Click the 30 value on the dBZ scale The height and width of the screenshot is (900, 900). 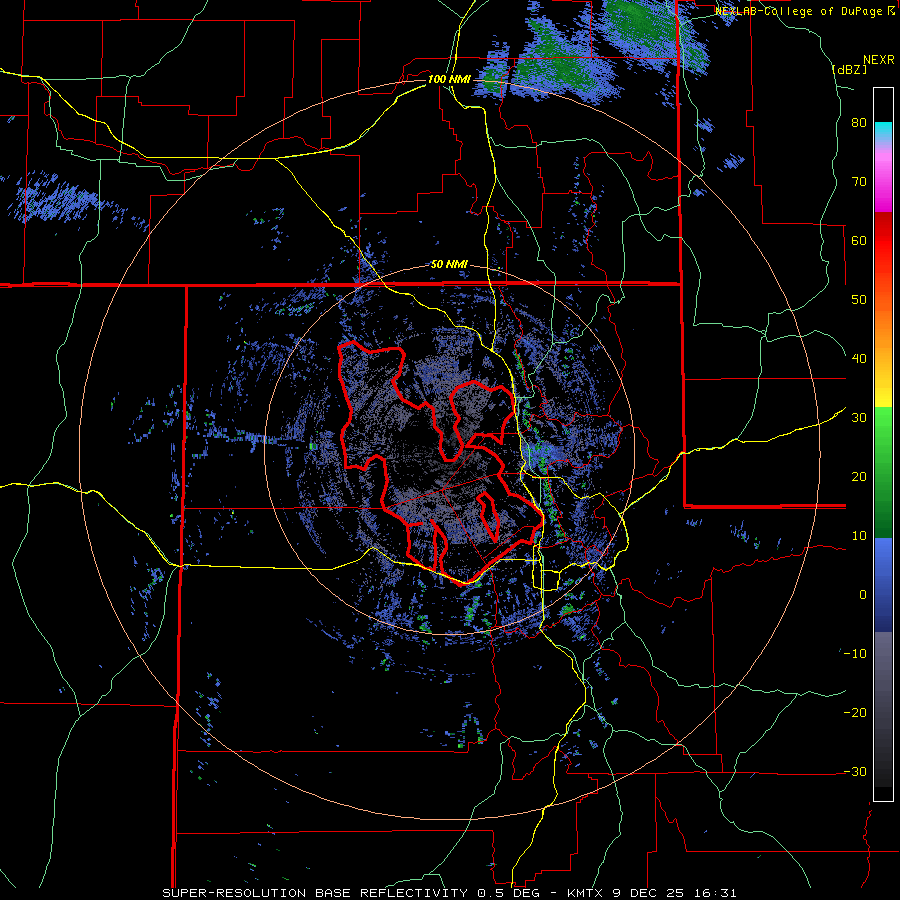pos(859,417)
